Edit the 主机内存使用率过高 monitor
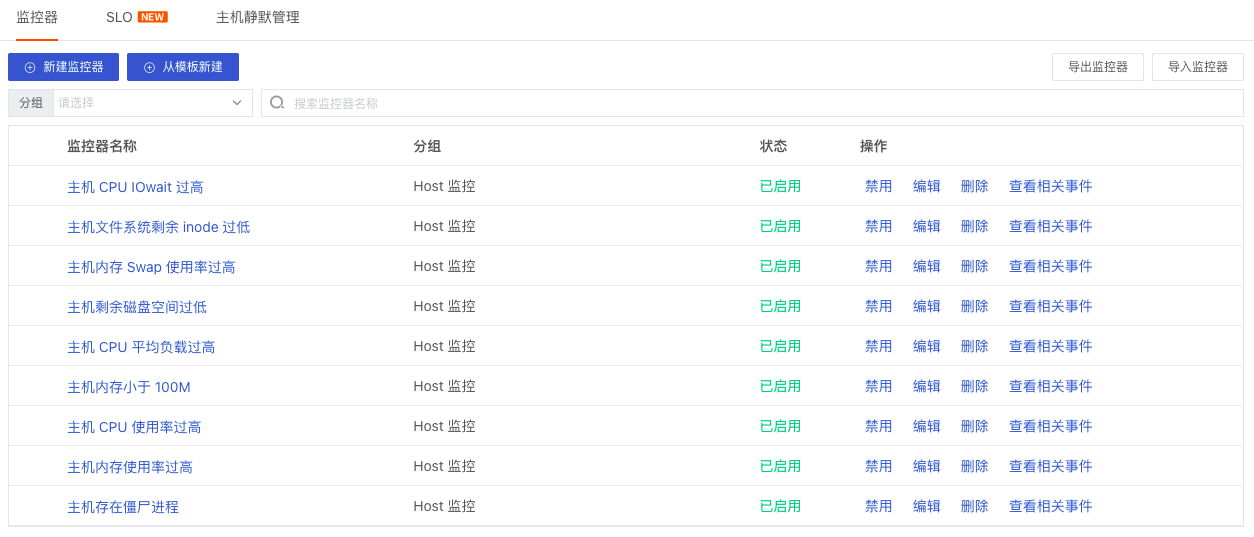 (926, 466)
